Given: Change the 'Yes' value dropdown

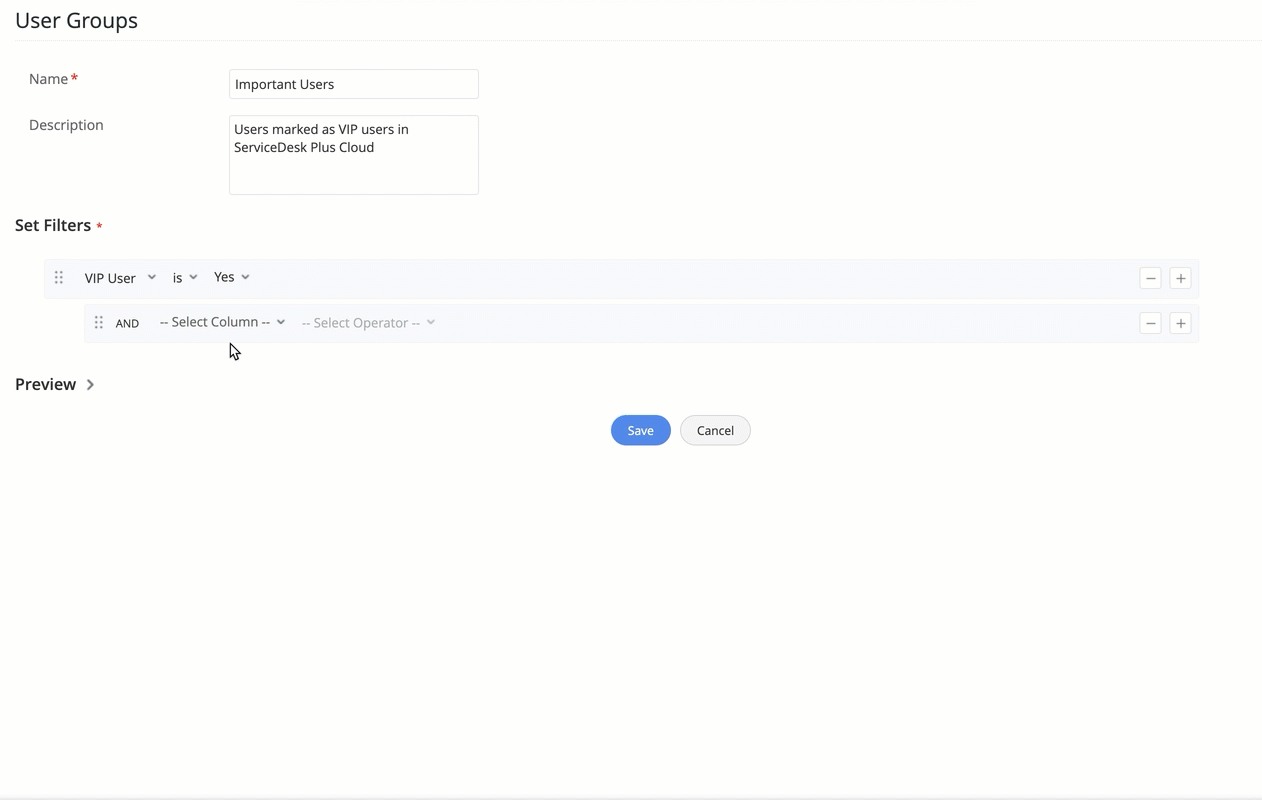Looking at the screenshot, I should click(231, 277).
